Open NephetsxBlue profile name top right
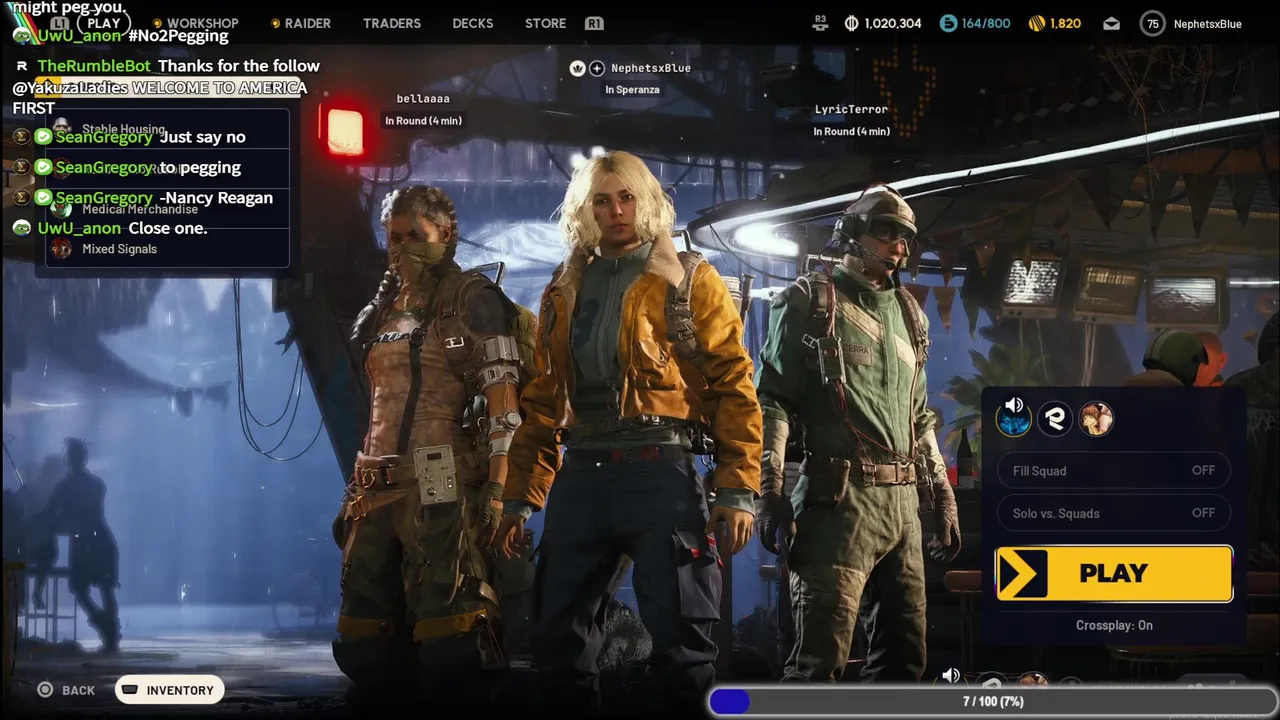1280x720 pixels. [x=1207, y=24]
